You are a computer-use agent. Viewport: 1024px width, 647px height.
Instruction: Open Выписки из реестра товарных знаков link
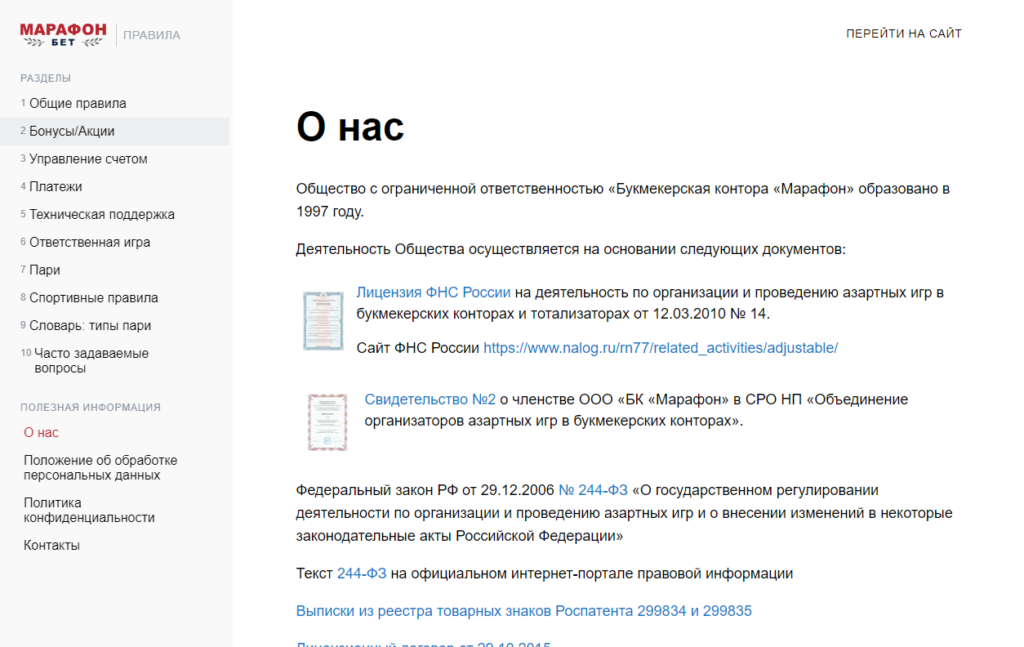point(524,611)
